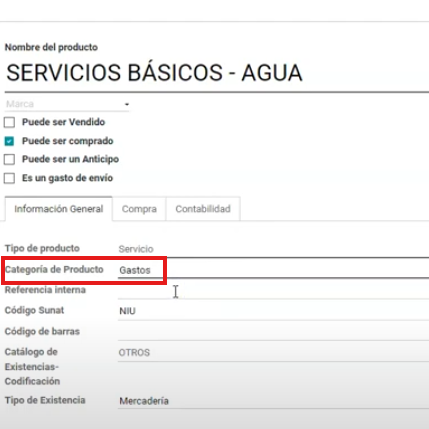The image size is (429, 429).
Task: Click the Código de barras input field
Action: [x=273, y=332]
